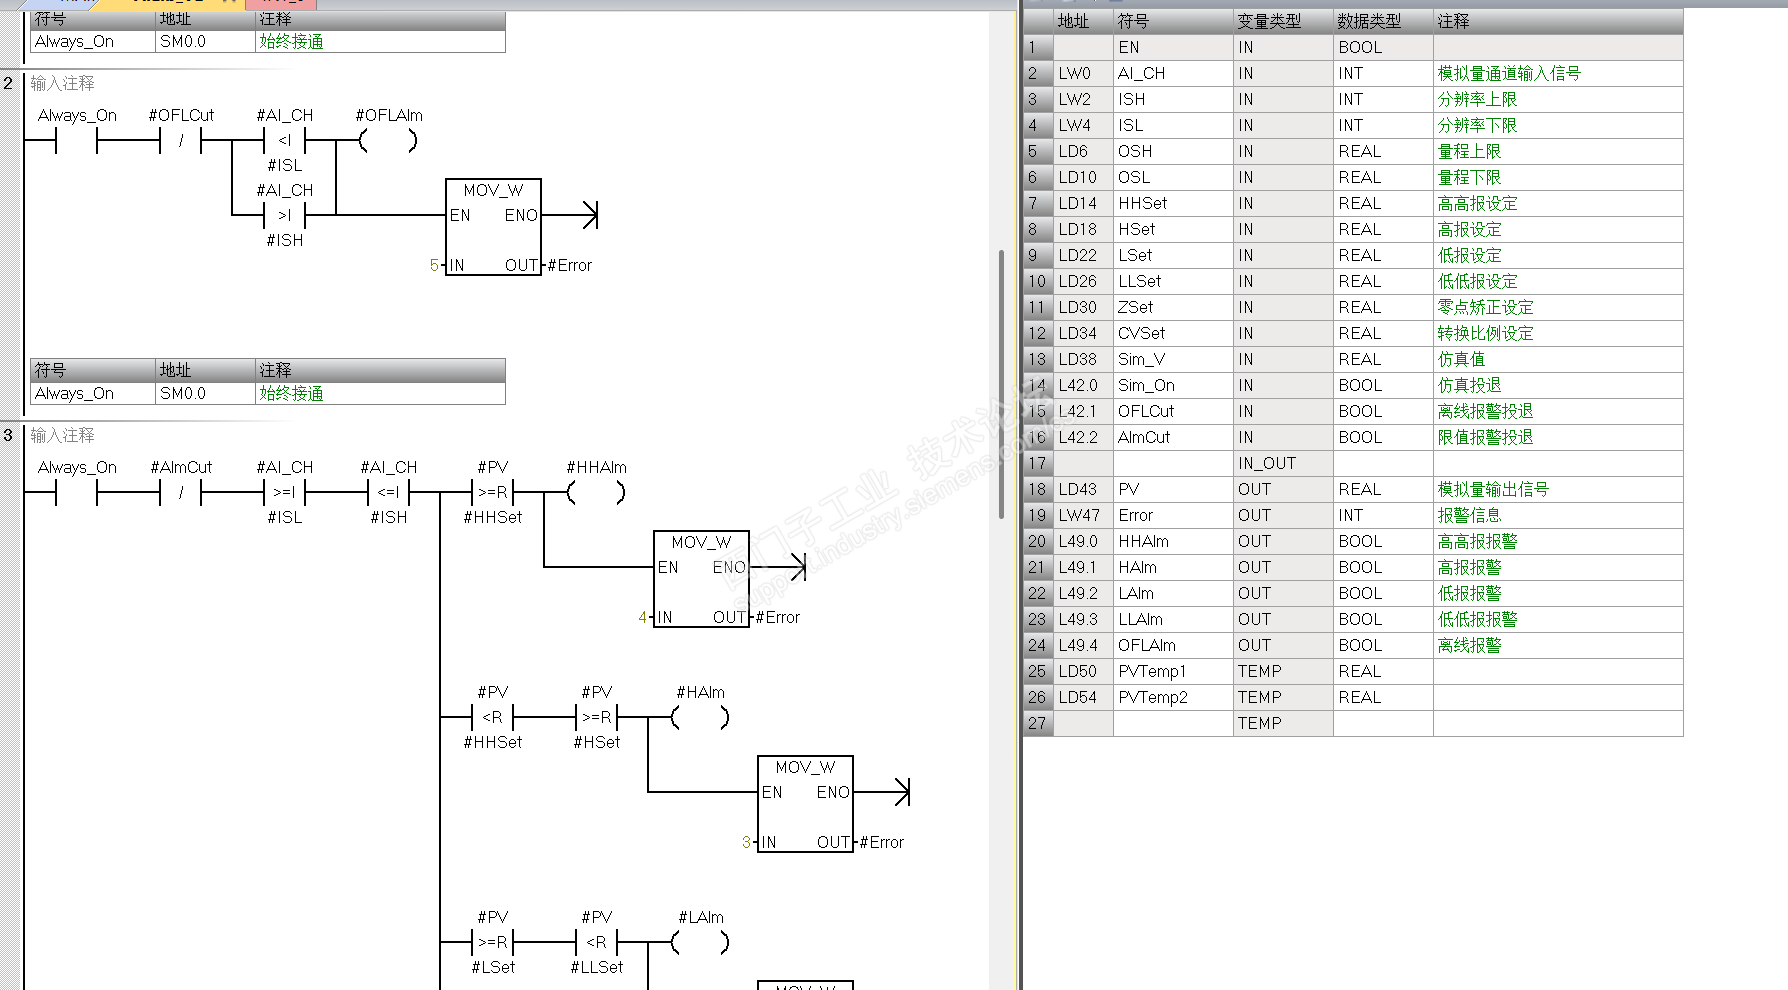Click the LW47 address cell
1788x990 pixels.
[x=1083, y=515]
